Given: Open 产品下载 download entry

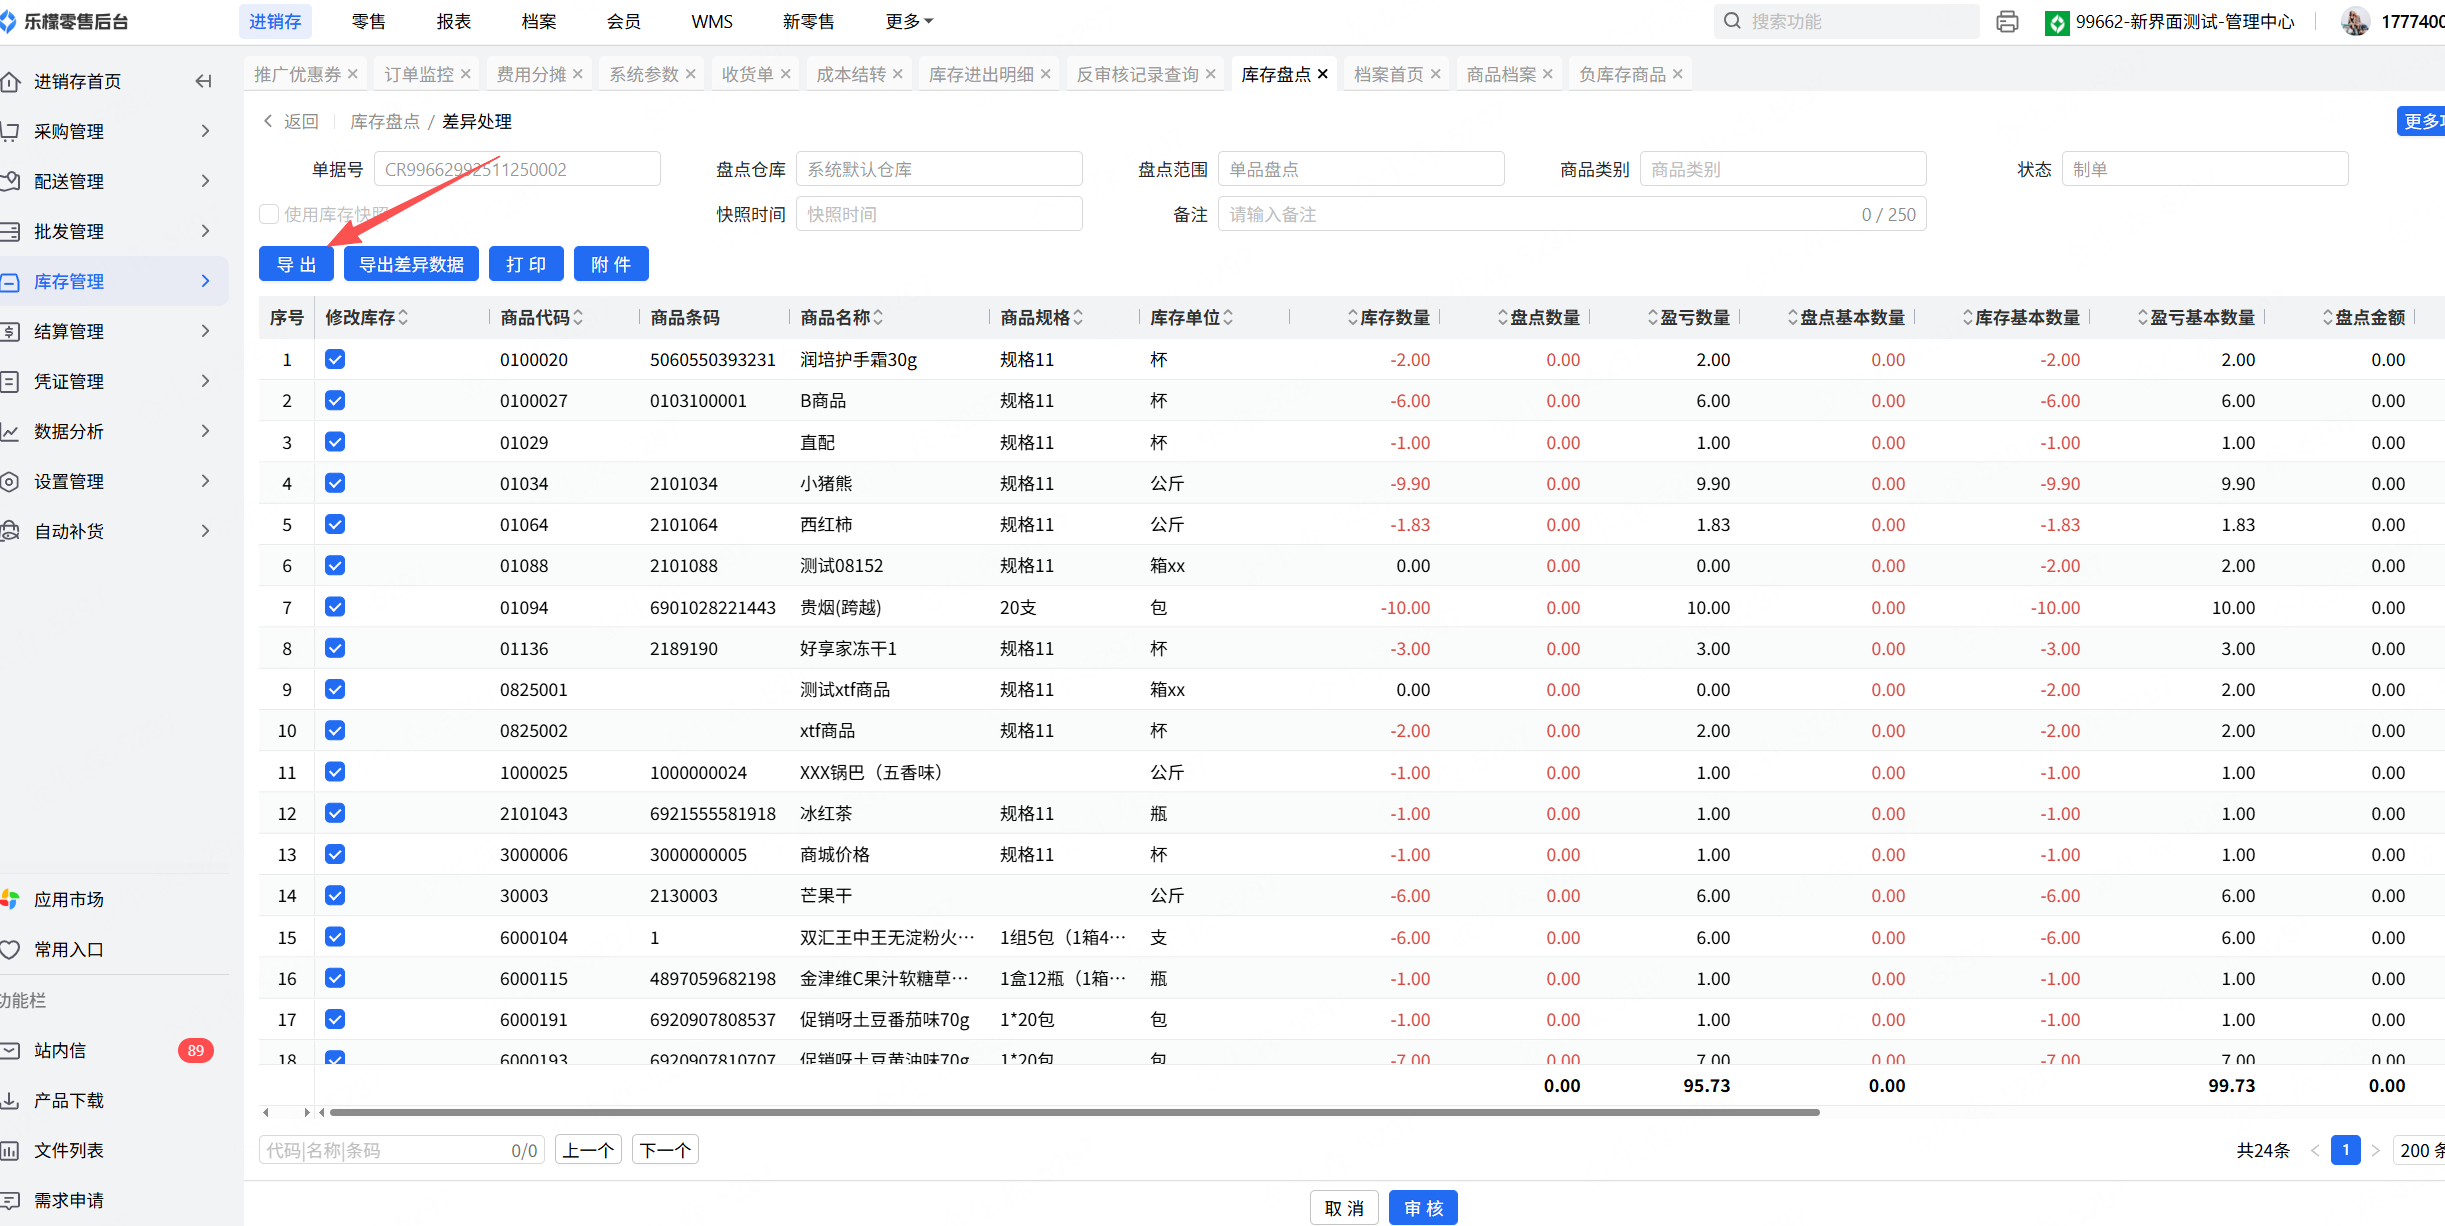Looking at the screenshot, I should click(68, 1100).
